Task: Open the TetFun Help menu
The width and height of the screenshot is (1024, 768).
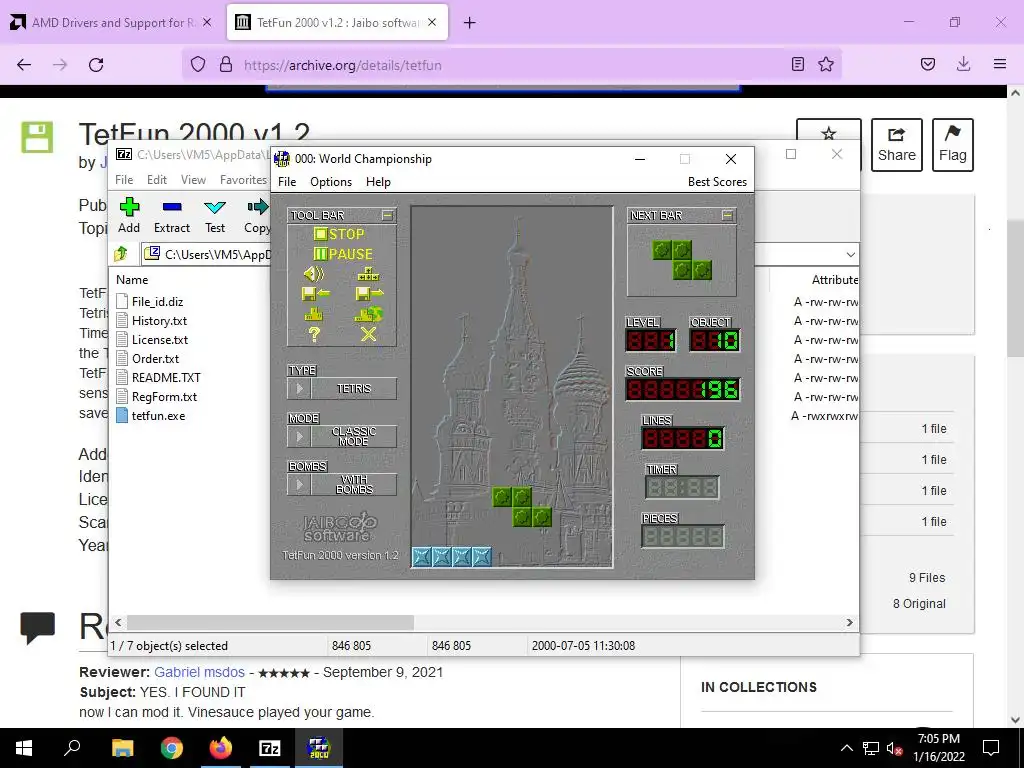Action: (378, 182)
